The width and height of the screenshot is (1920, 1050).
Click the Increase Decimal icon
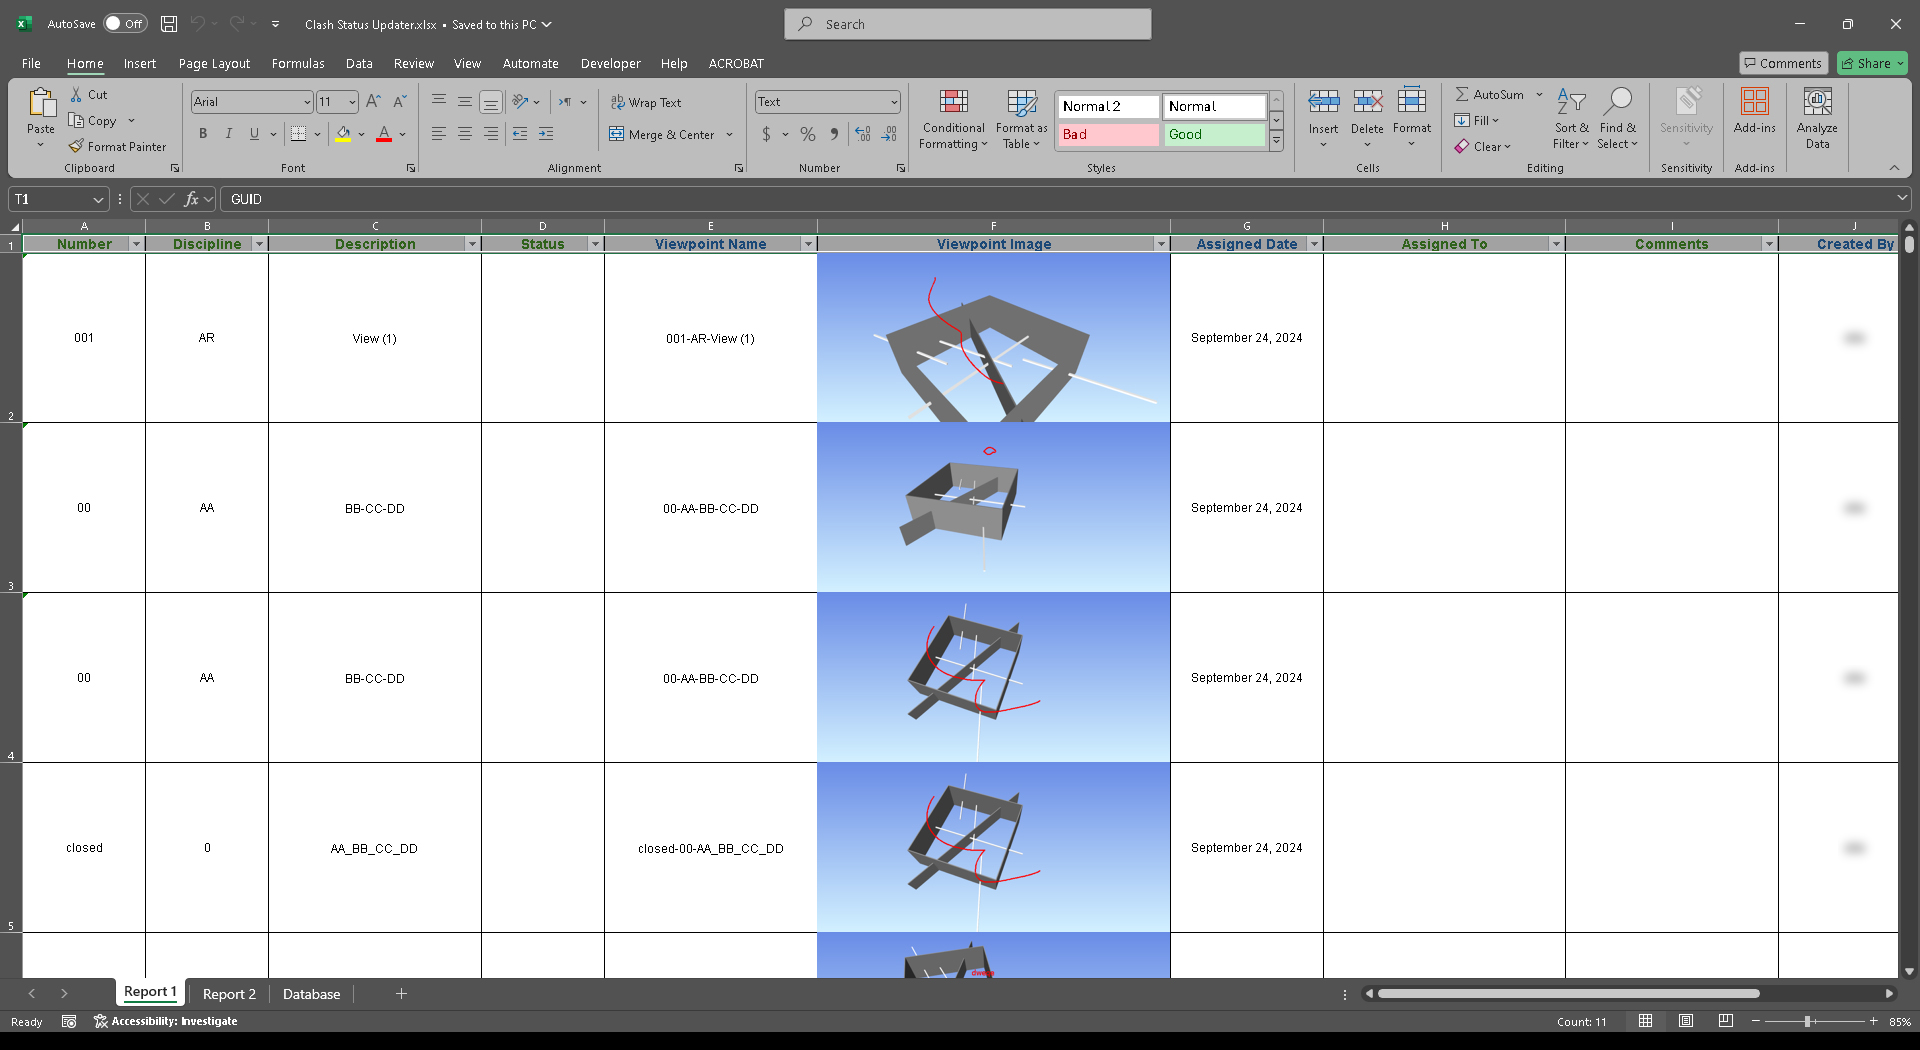(x=863, y=134)
